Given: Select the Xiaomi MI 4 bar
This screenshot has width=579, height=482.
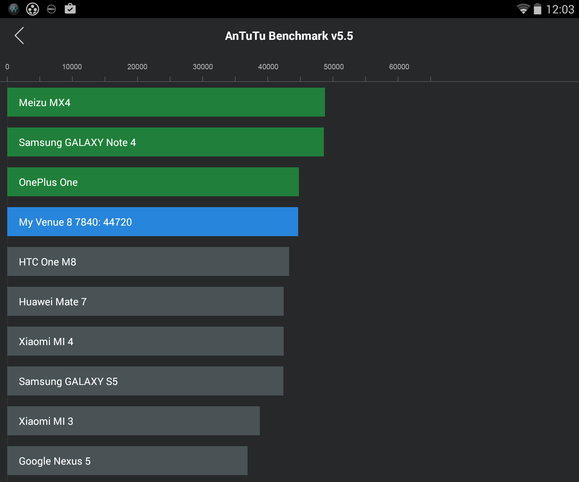Looking at the screenshot, I should tap(145, 341).
